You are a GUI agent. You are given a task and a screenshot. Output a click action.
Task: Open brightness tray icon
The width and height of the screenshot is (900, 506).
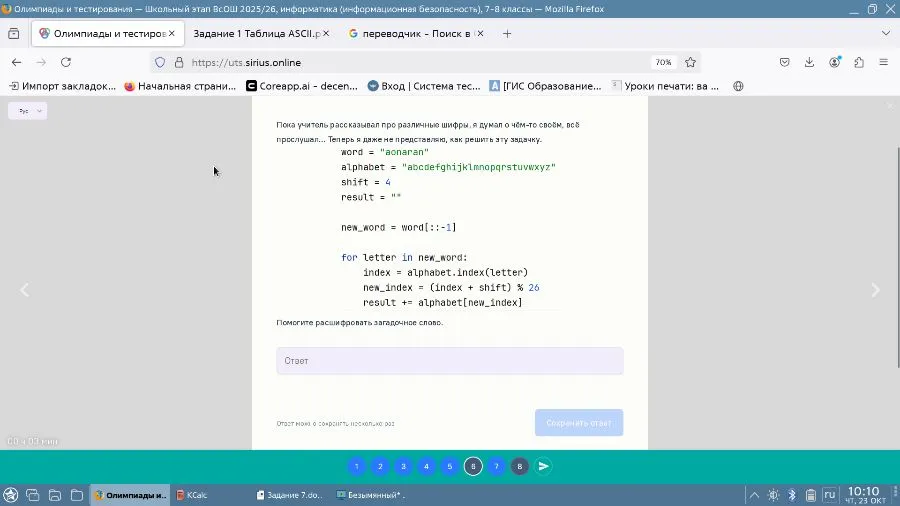pos(773,495)
